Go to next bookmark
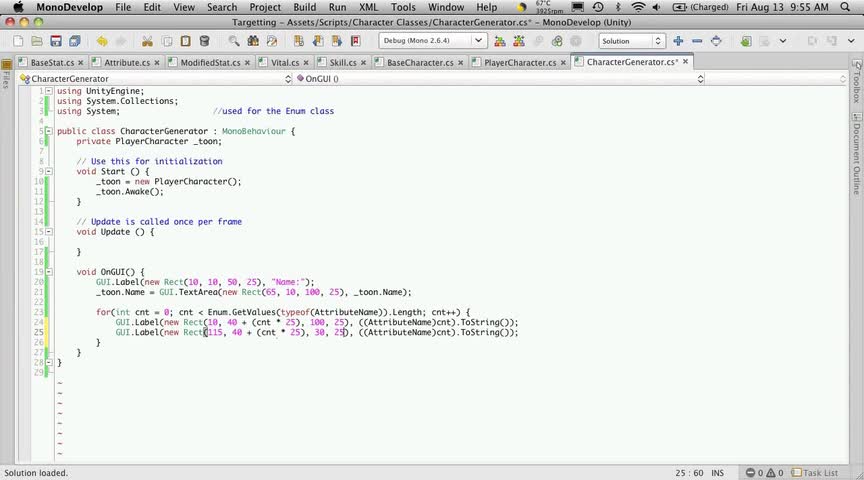 [x=337, y=41]
